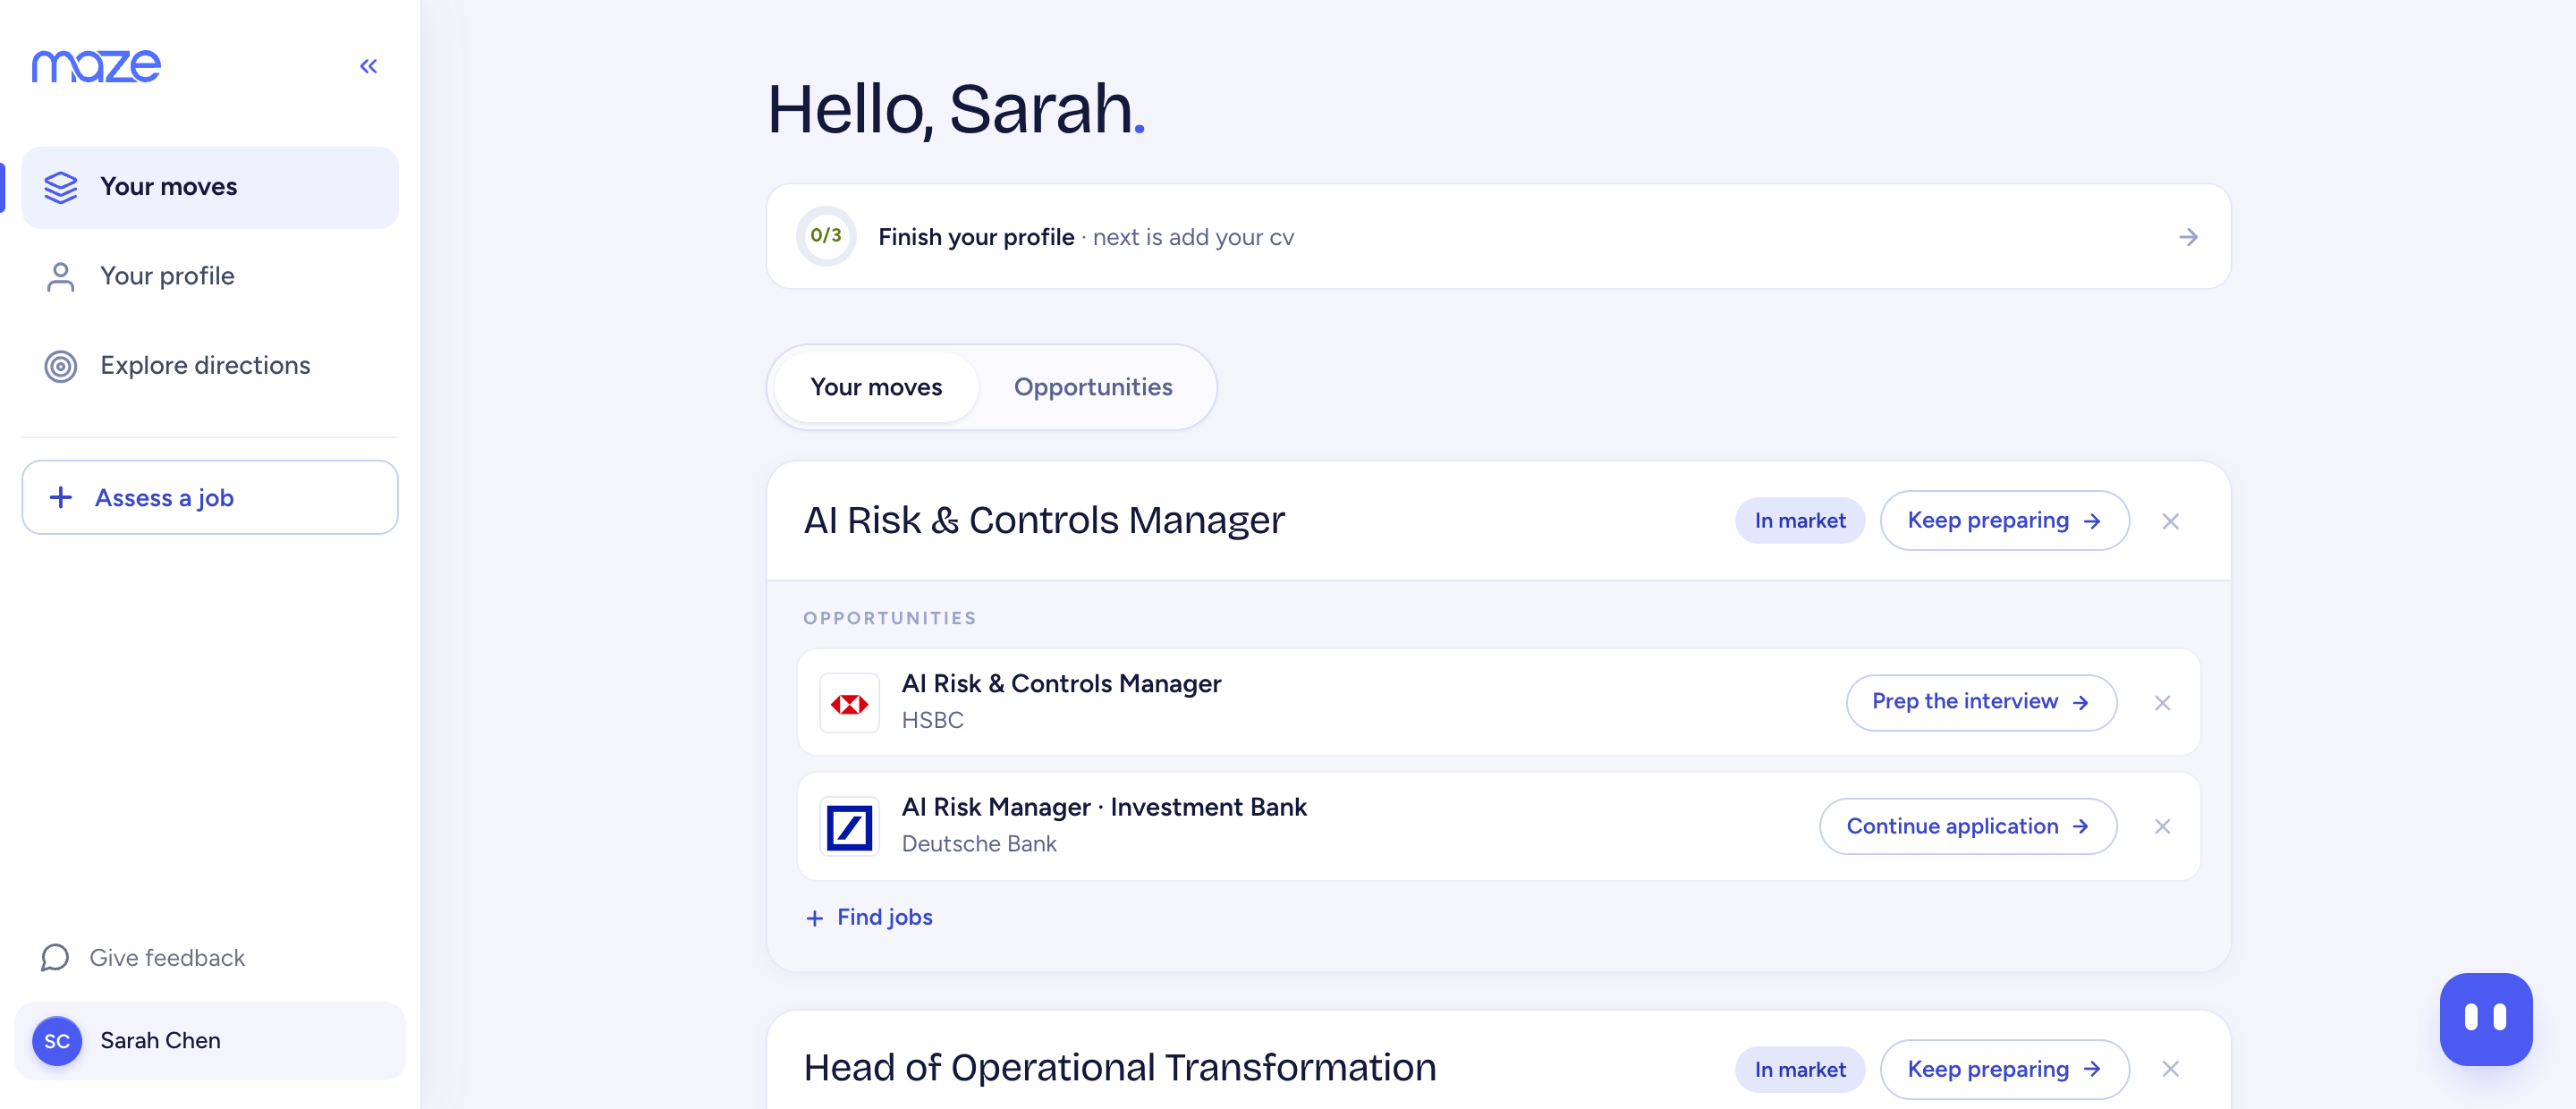
Task: Click the maze logo
Action: pos(96,66)
